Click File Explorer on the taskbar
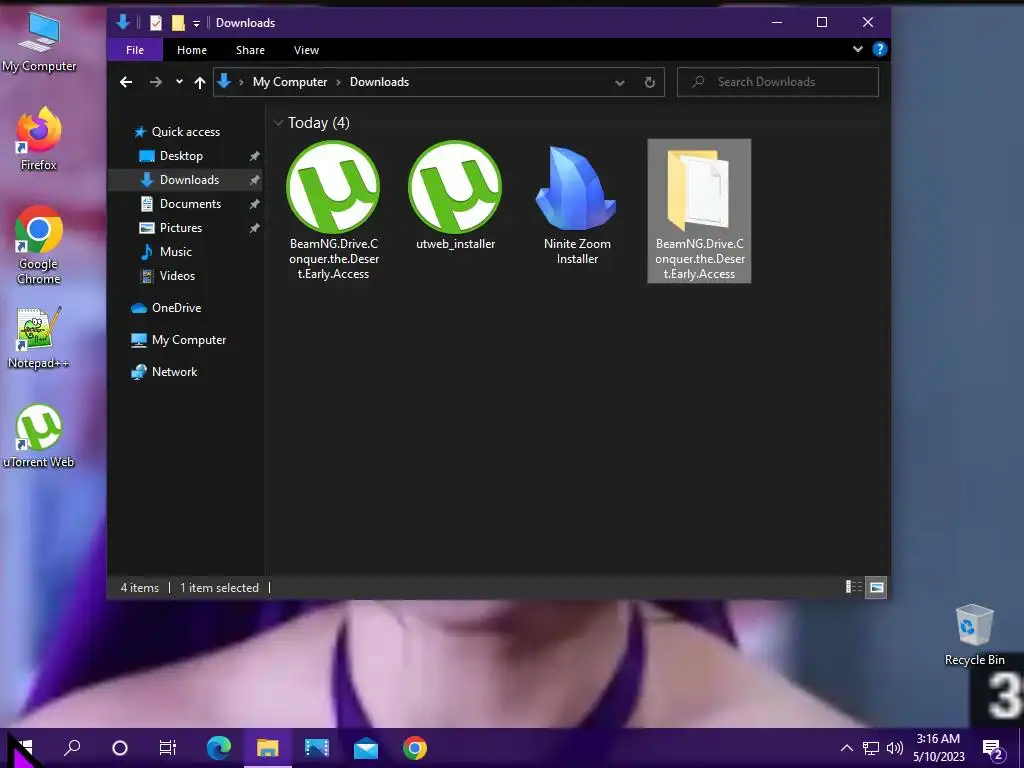 coord(267,748)
